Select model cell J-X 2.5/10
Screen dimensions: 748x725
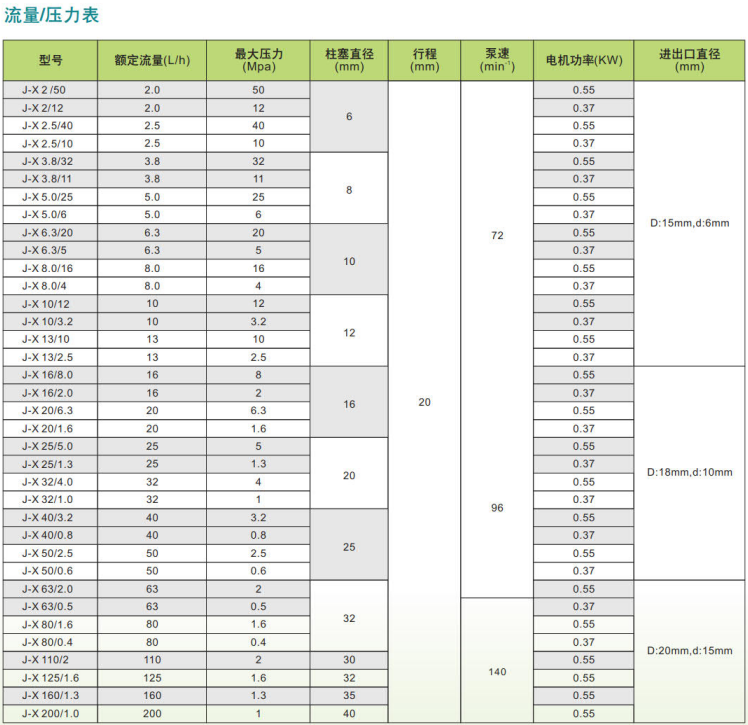[x=51, y=144]
